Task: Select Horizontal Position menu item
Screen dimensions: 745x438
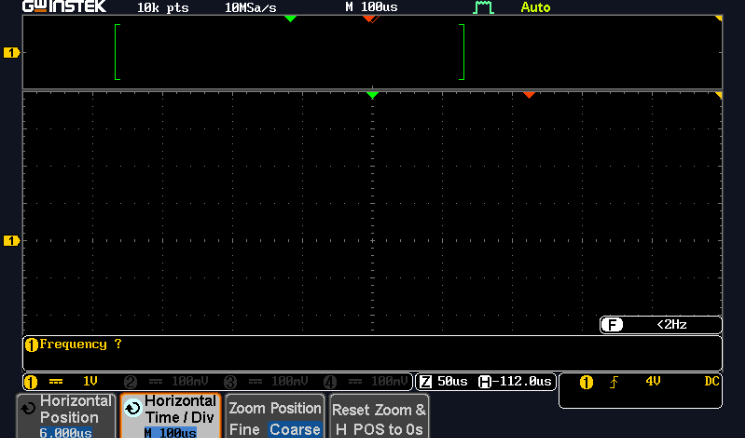Action: pyautogui.click(x=66, y=416)
